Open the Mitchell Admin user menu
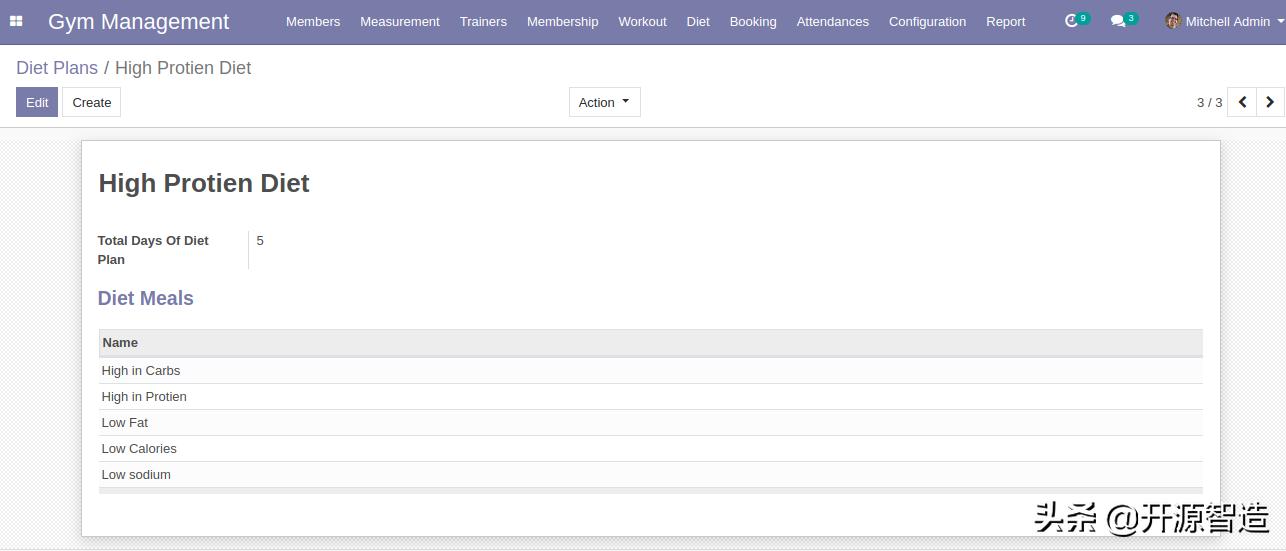The height and width of the screenshot is (551, 1286). point(1227,21)
